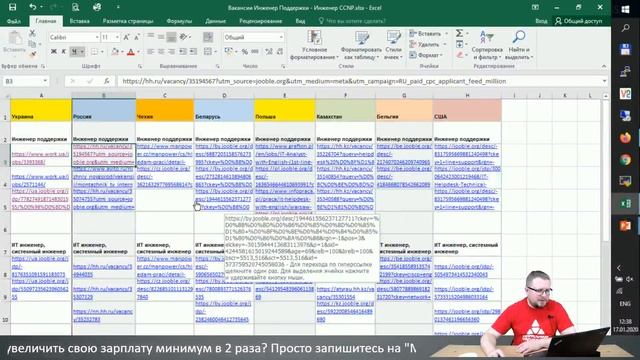This screenshot has height=360, width=640.
Task: Open Alignment group dialog launcher
Action: (218, 66)
